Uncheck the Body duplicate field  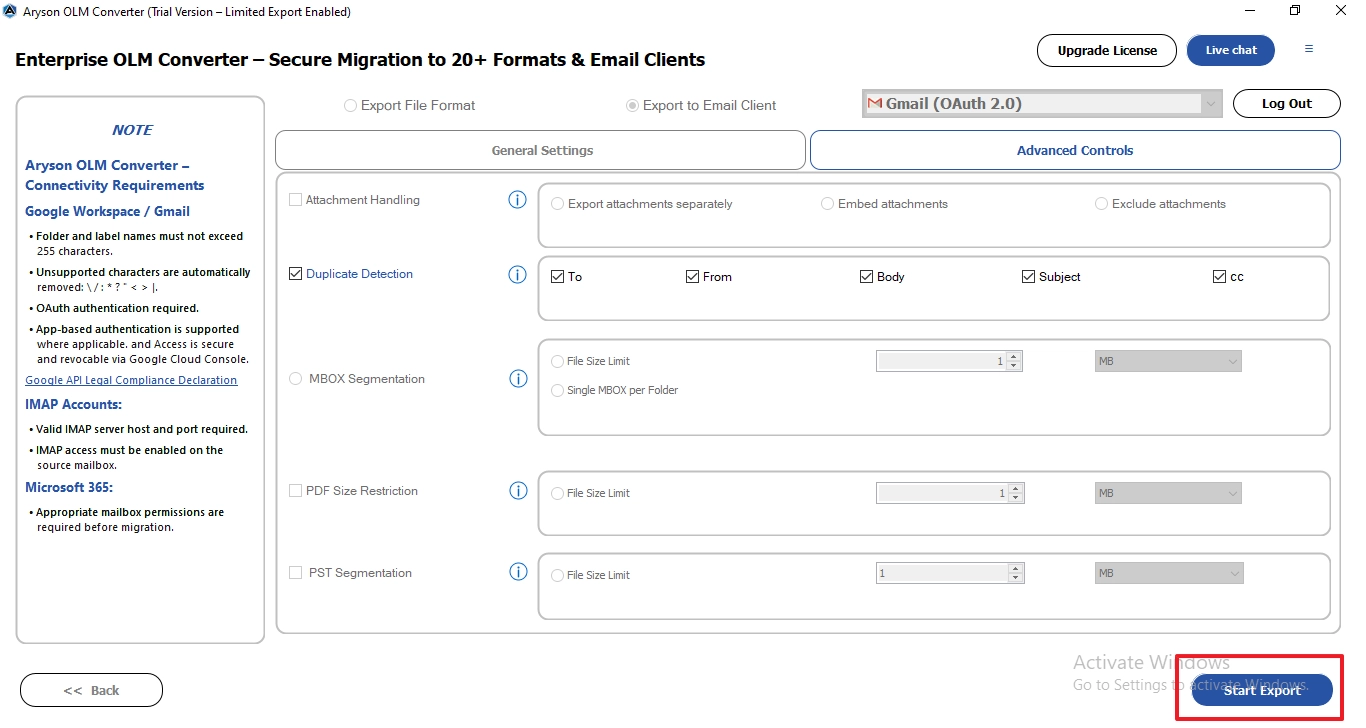[866, 277]
